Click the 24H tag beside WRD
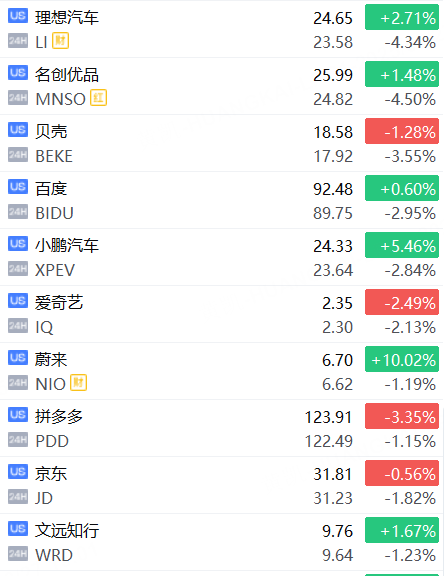The height and width of the screenshot is (576, 444). [x=18, y=554]
